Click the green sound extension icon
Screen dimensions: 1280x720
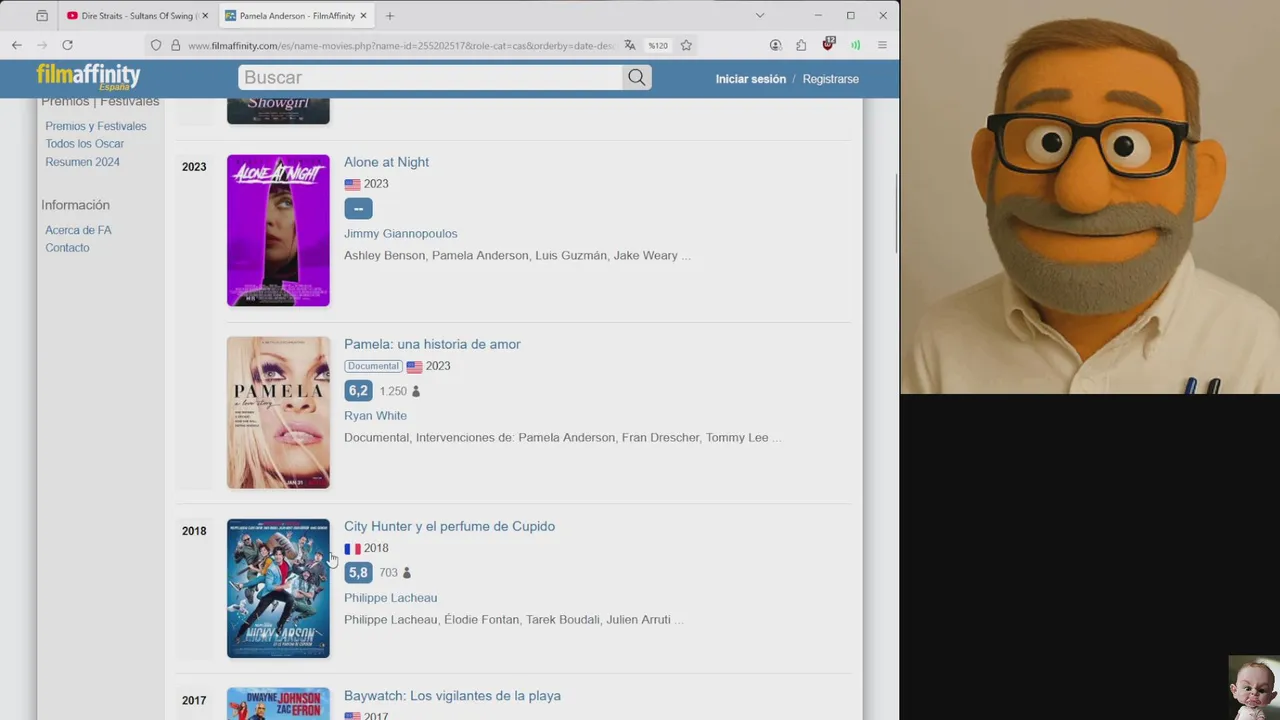[855, 45]
